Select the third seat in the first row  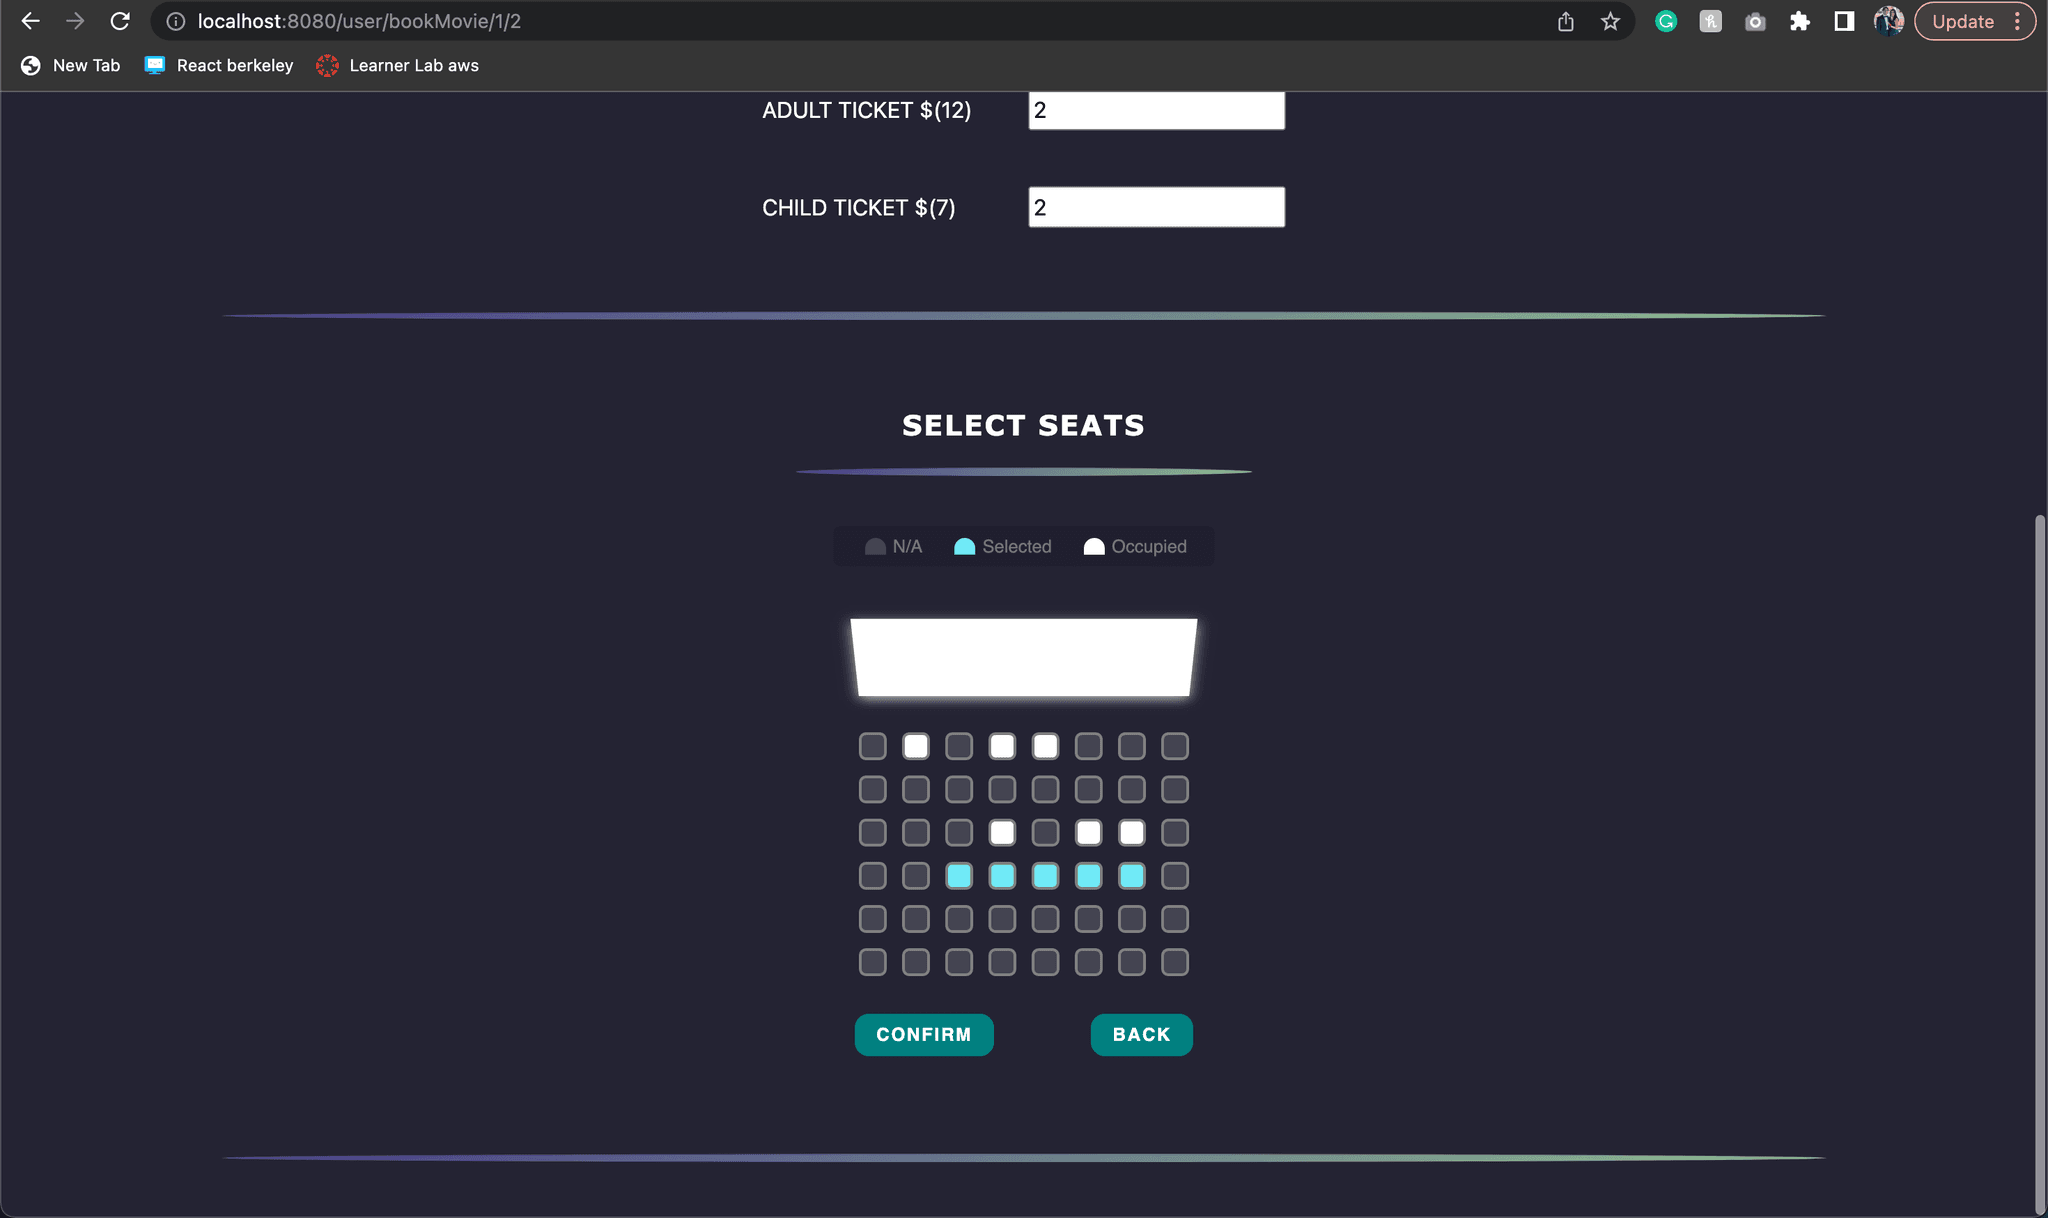point(959,746)
